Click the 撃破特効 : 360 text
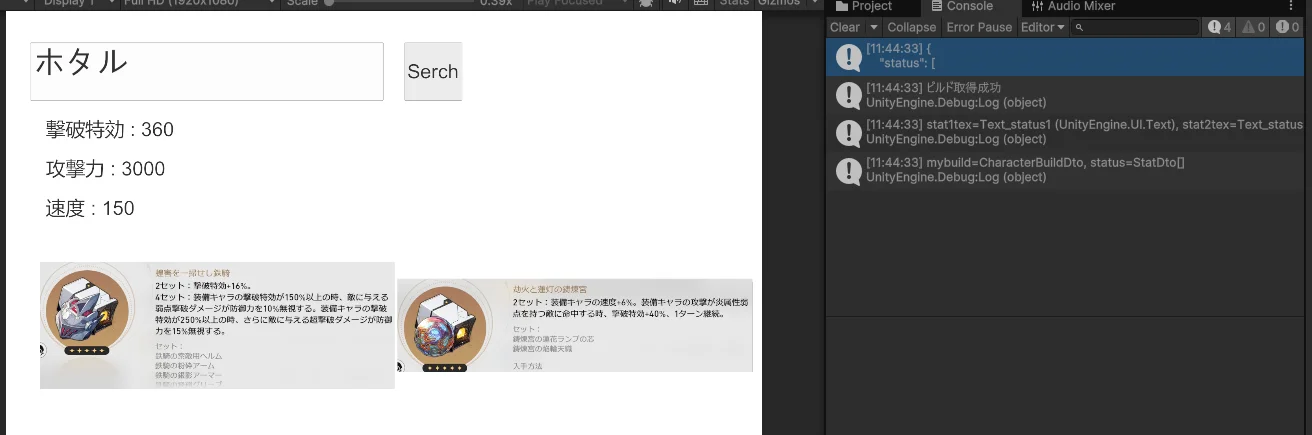1312x435 pixels. coord(110,130)
